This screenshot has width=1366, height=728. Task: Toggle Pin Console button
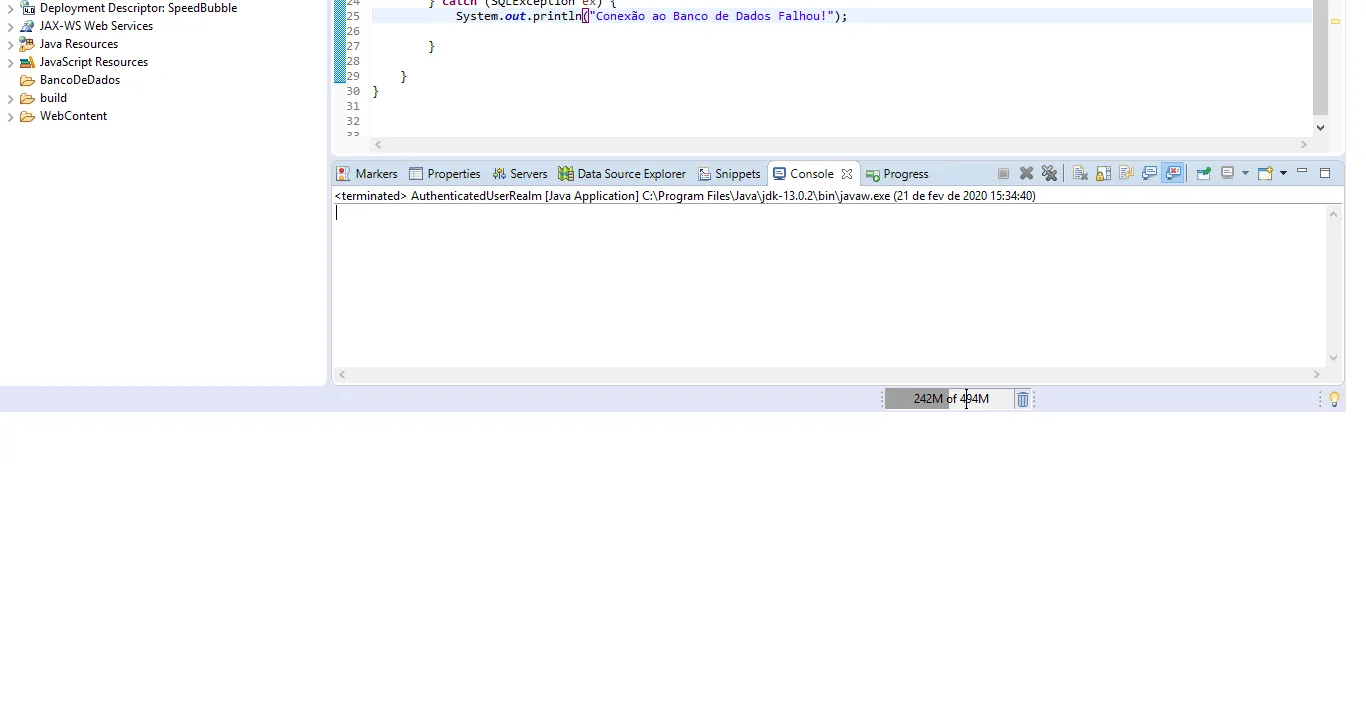pyautogui.click(x=1203, y=174)
